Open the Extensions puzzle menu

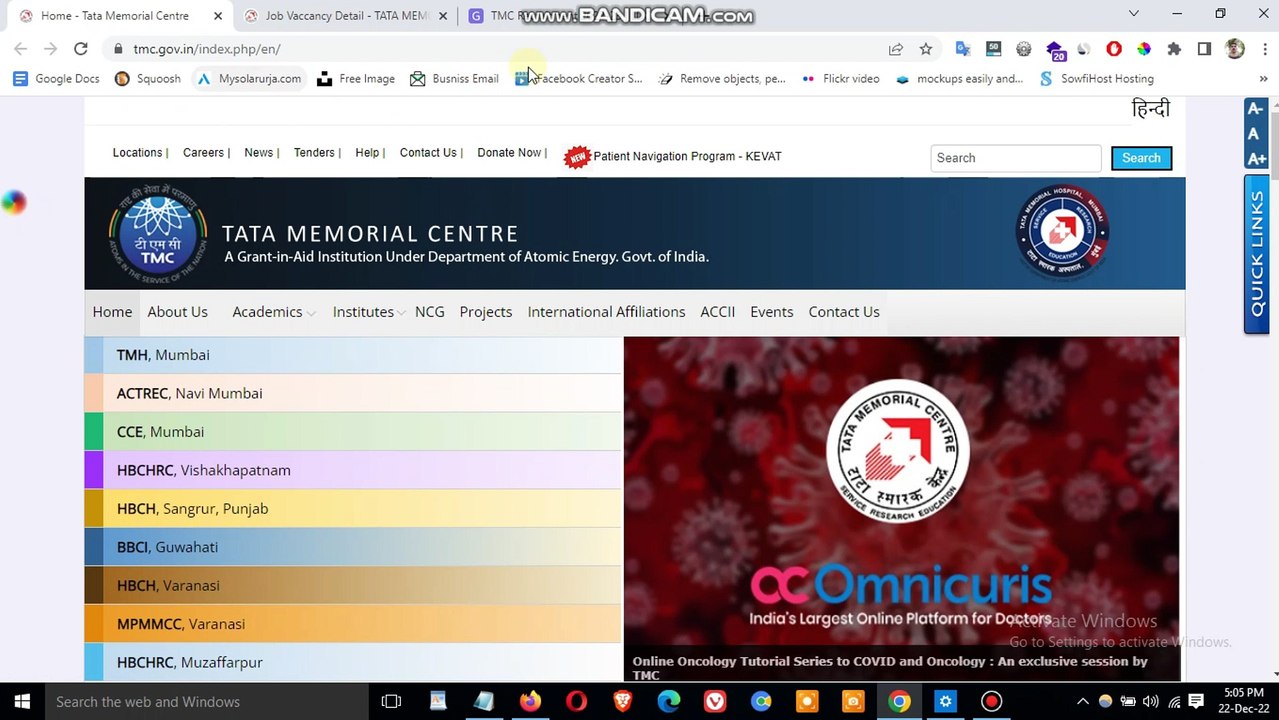(1174, 48)
